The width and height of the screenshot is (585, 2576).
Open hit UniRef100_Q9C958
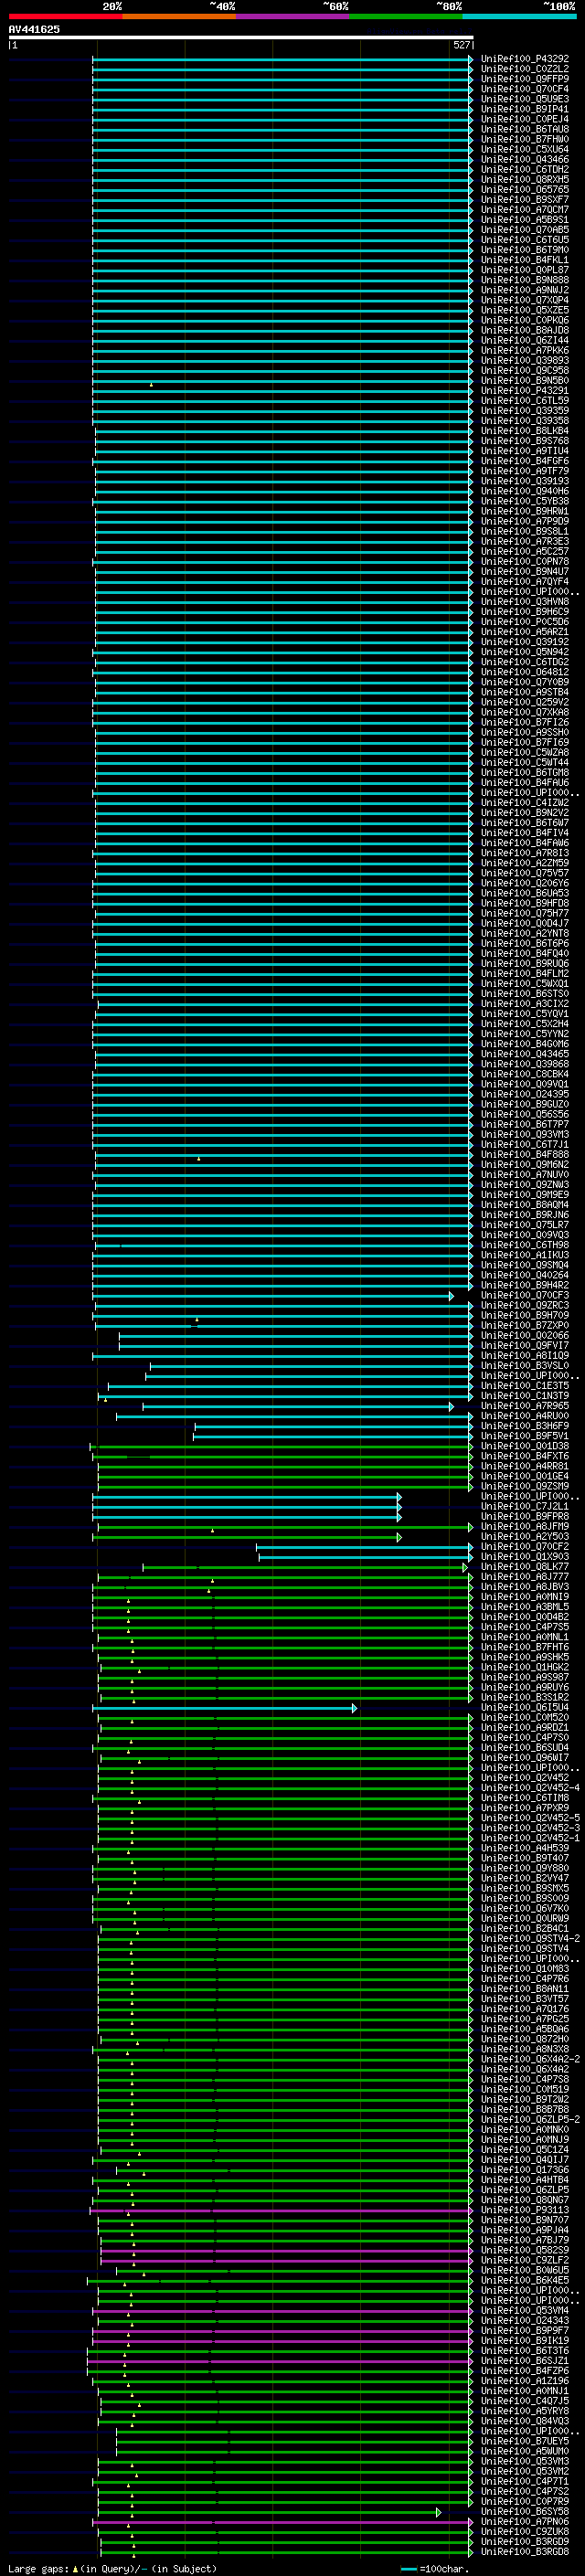coord(524,371)
